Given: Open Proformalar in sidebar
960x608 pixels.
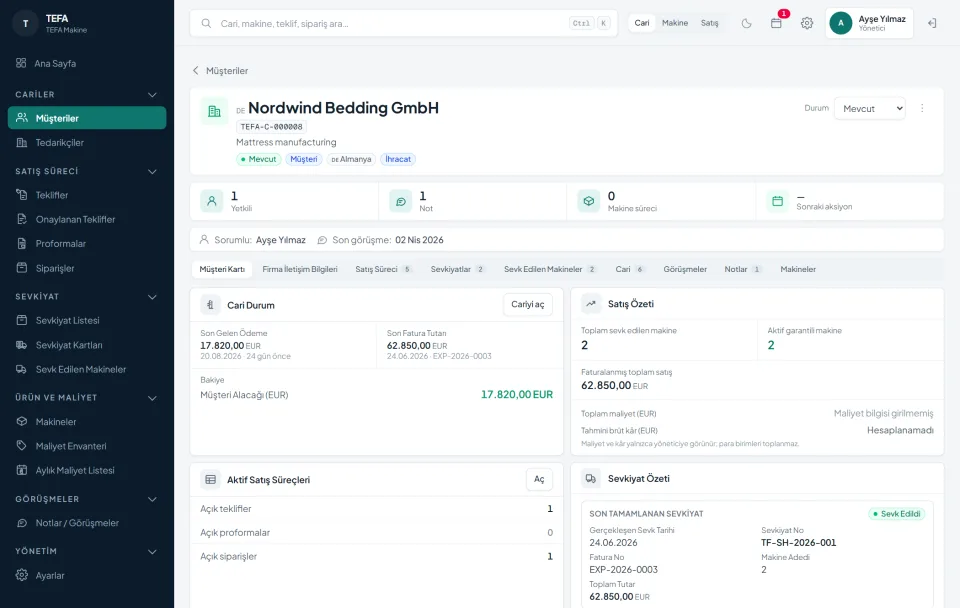Looking at the screenshot, I should [87, 244].
